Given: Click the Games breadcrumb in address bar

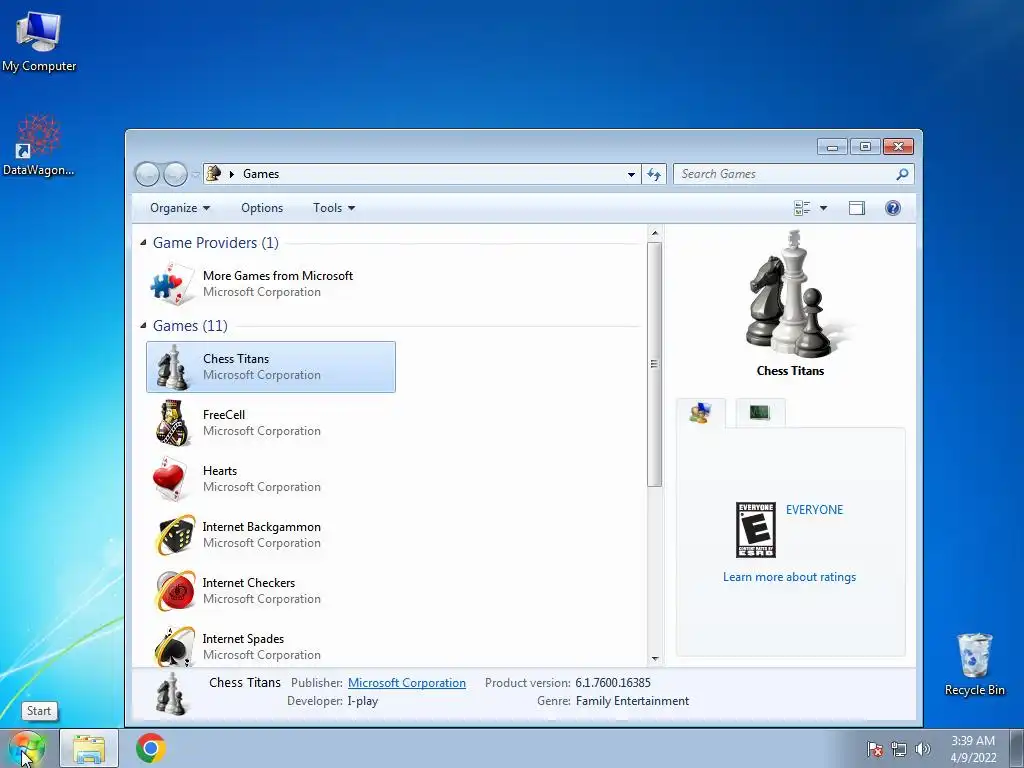Looking at the screenshot, I should (x=261, y=174).
